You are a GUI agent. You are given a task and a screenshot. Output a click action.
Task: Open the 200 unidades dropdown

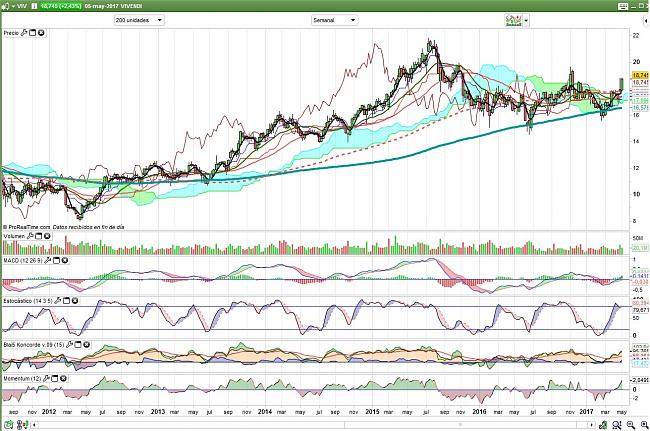(139, 20)
